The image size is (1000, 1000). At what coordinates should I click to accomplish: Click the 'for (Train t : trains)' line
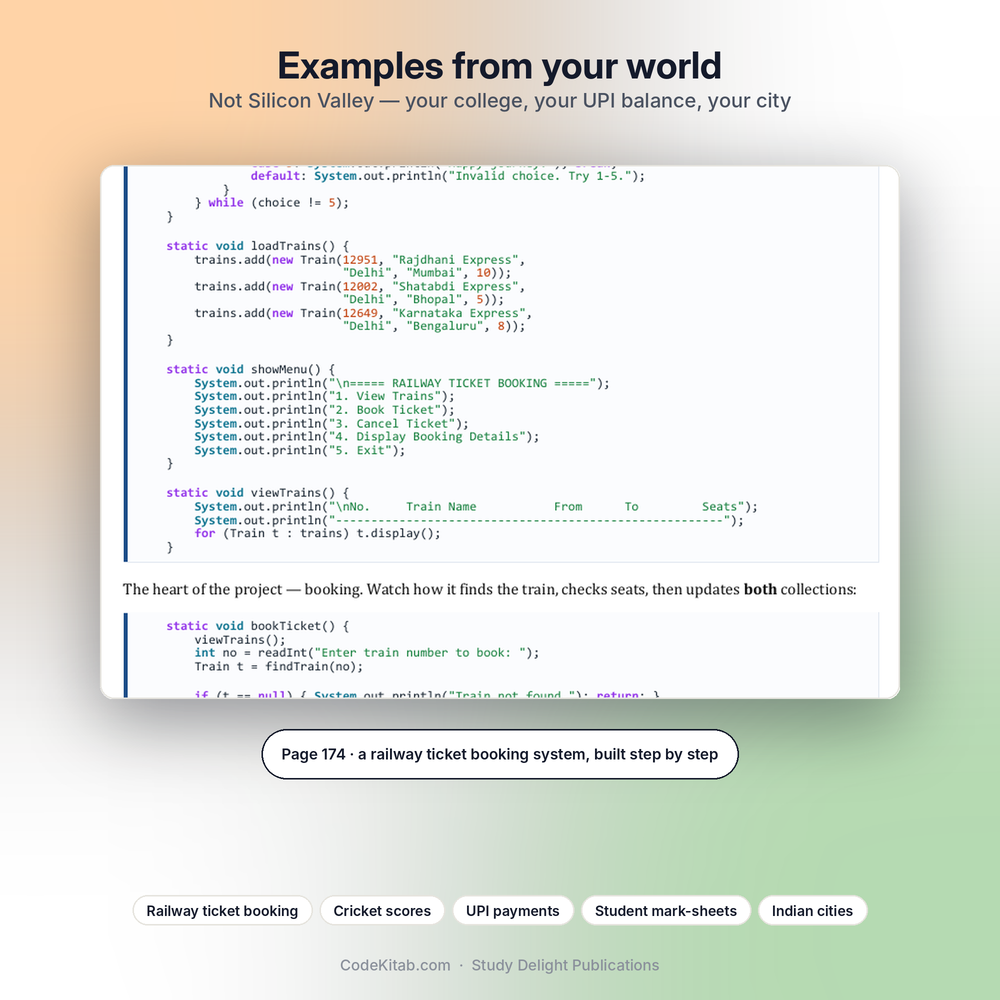(x=318, y=533)
